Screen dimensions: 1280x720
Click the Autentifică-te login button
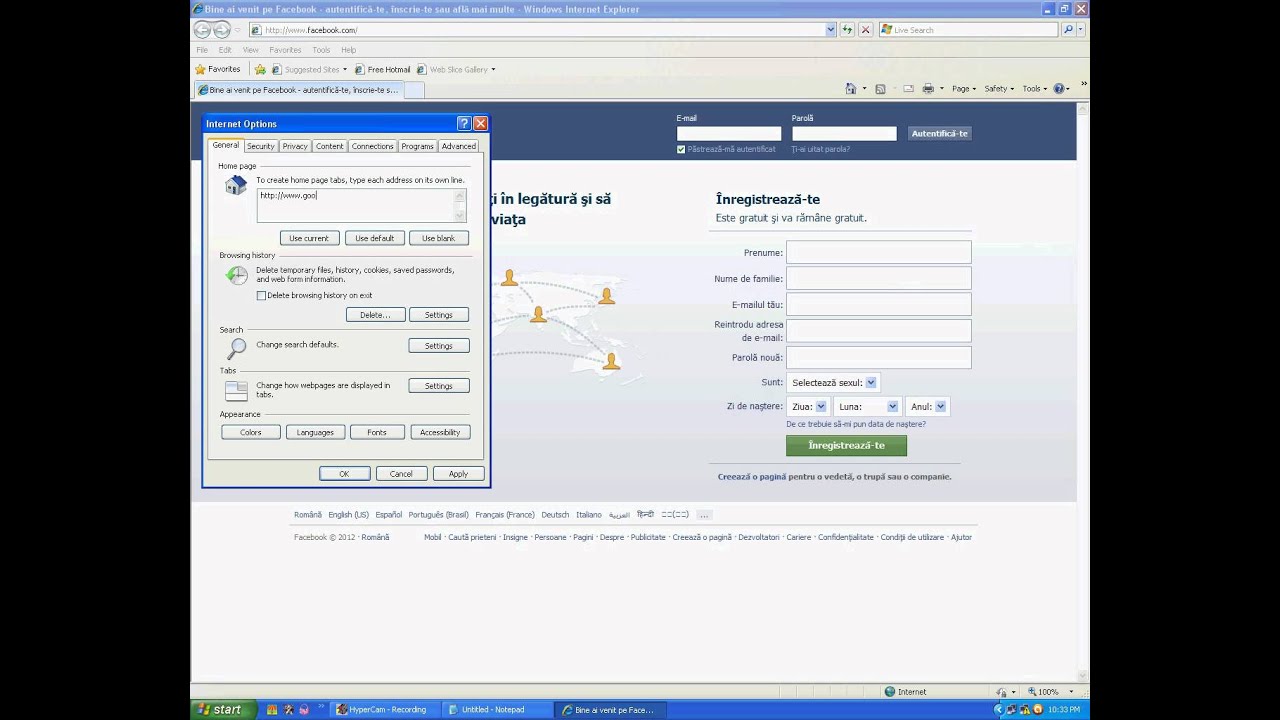pyautogui.click(x=939, y=133)
